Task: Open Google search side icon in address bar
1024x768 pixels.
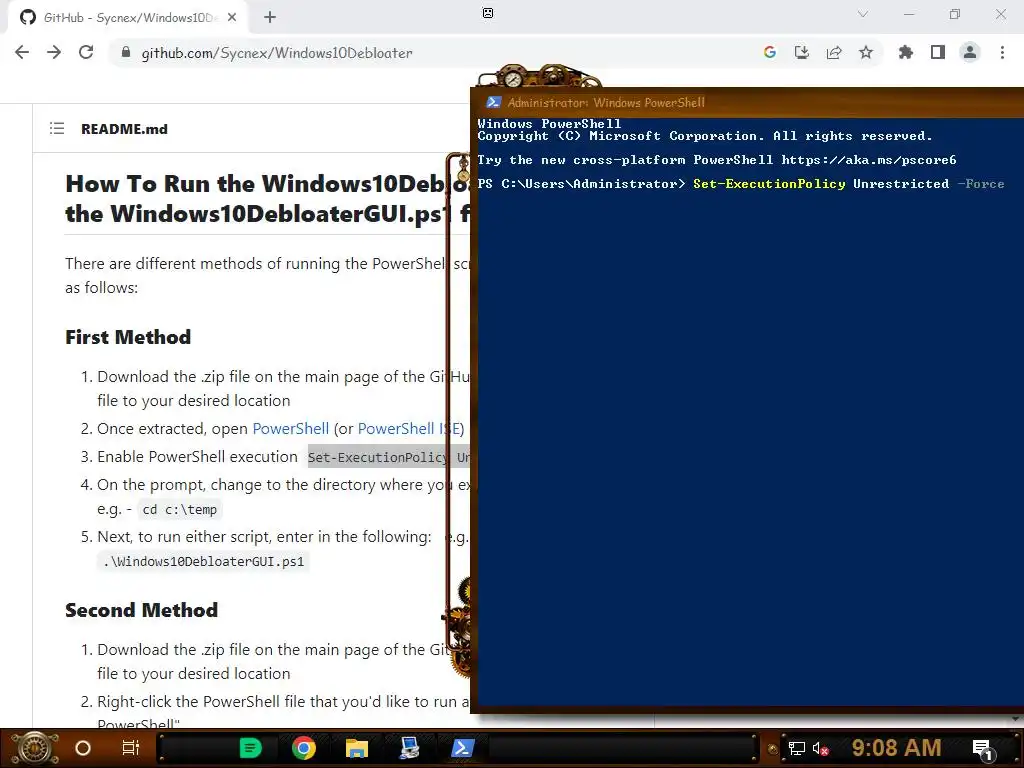Action: tap(770, 52)
